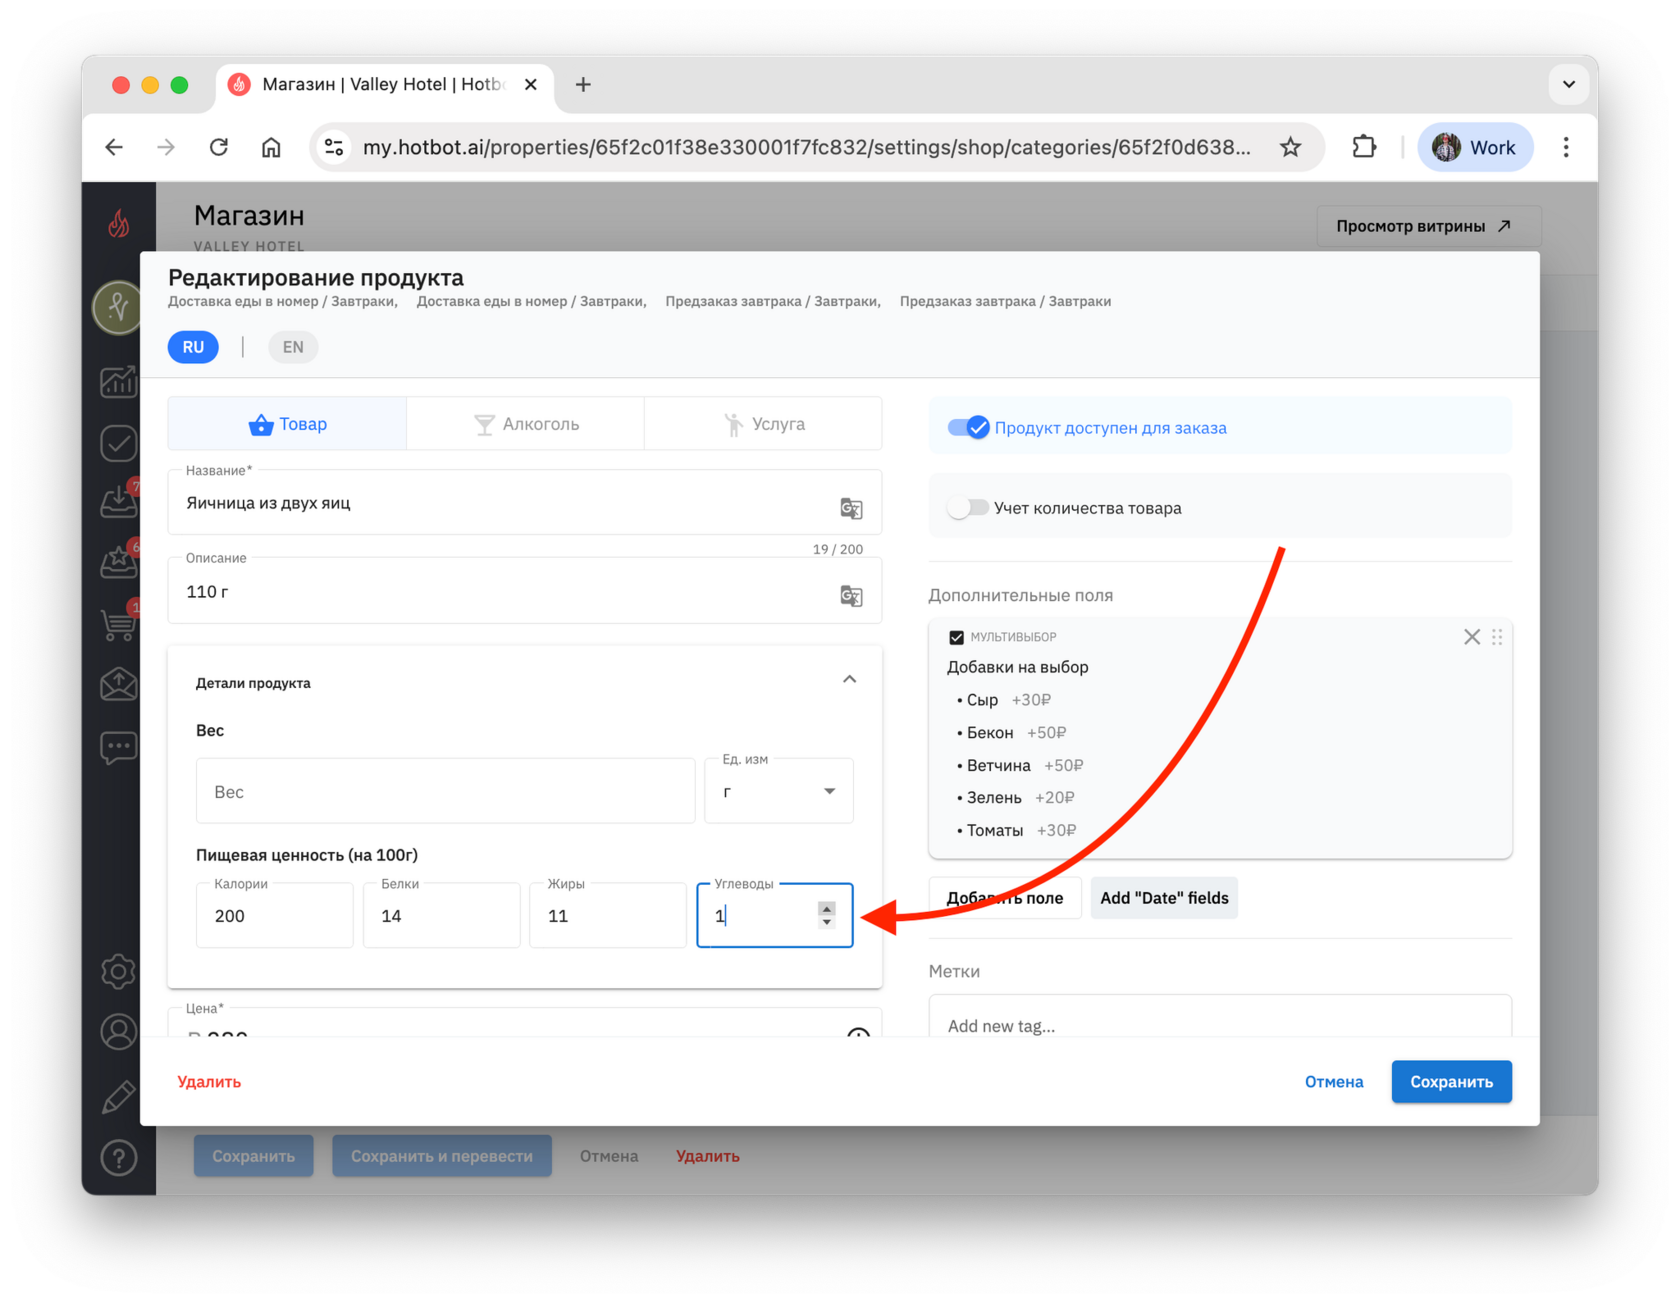Click the hotel avatar circle in the sidebar
The width and height of the screenshot is (1680, 1303).
coord(118,306)
